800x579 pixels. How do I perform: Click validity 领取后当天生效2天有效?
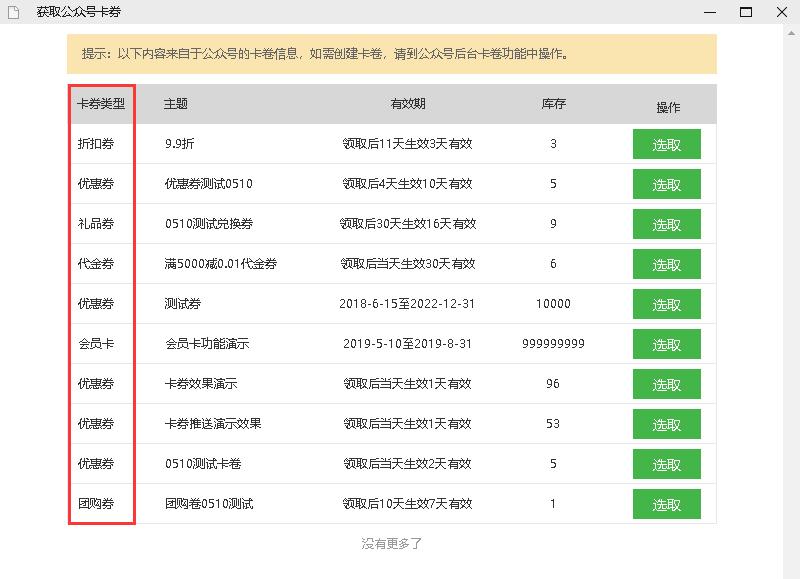(x=407, y=464)
